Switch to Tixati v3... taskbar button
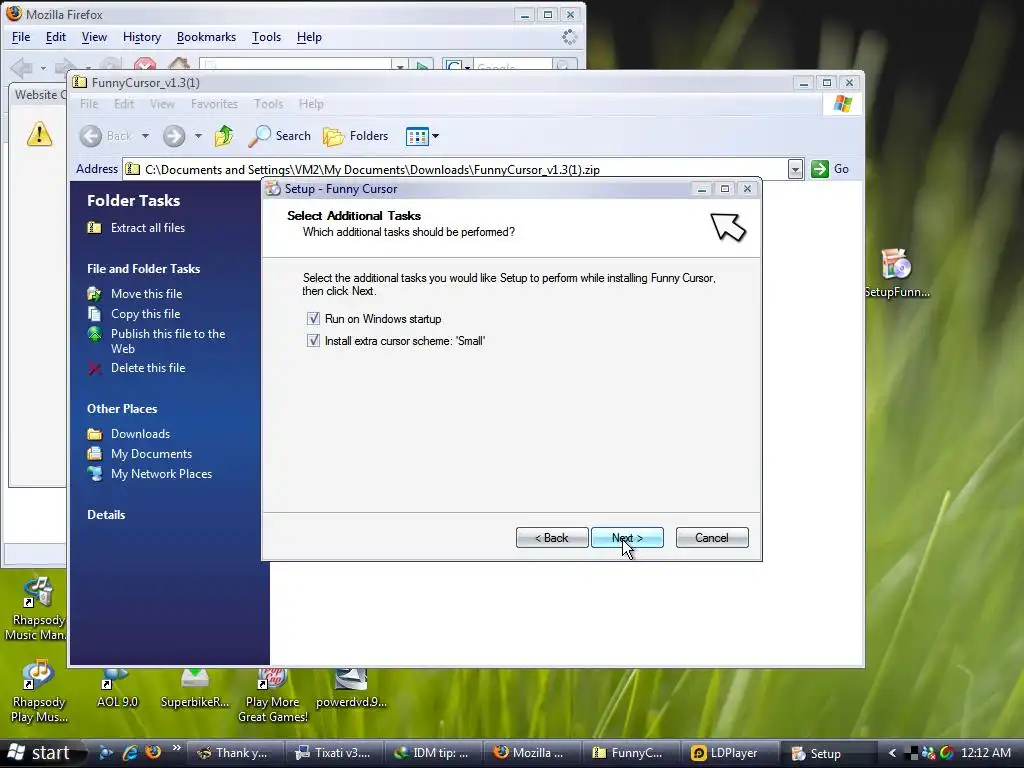The image size is (1024, 768). pyautogui.click(x=332, y=753)
